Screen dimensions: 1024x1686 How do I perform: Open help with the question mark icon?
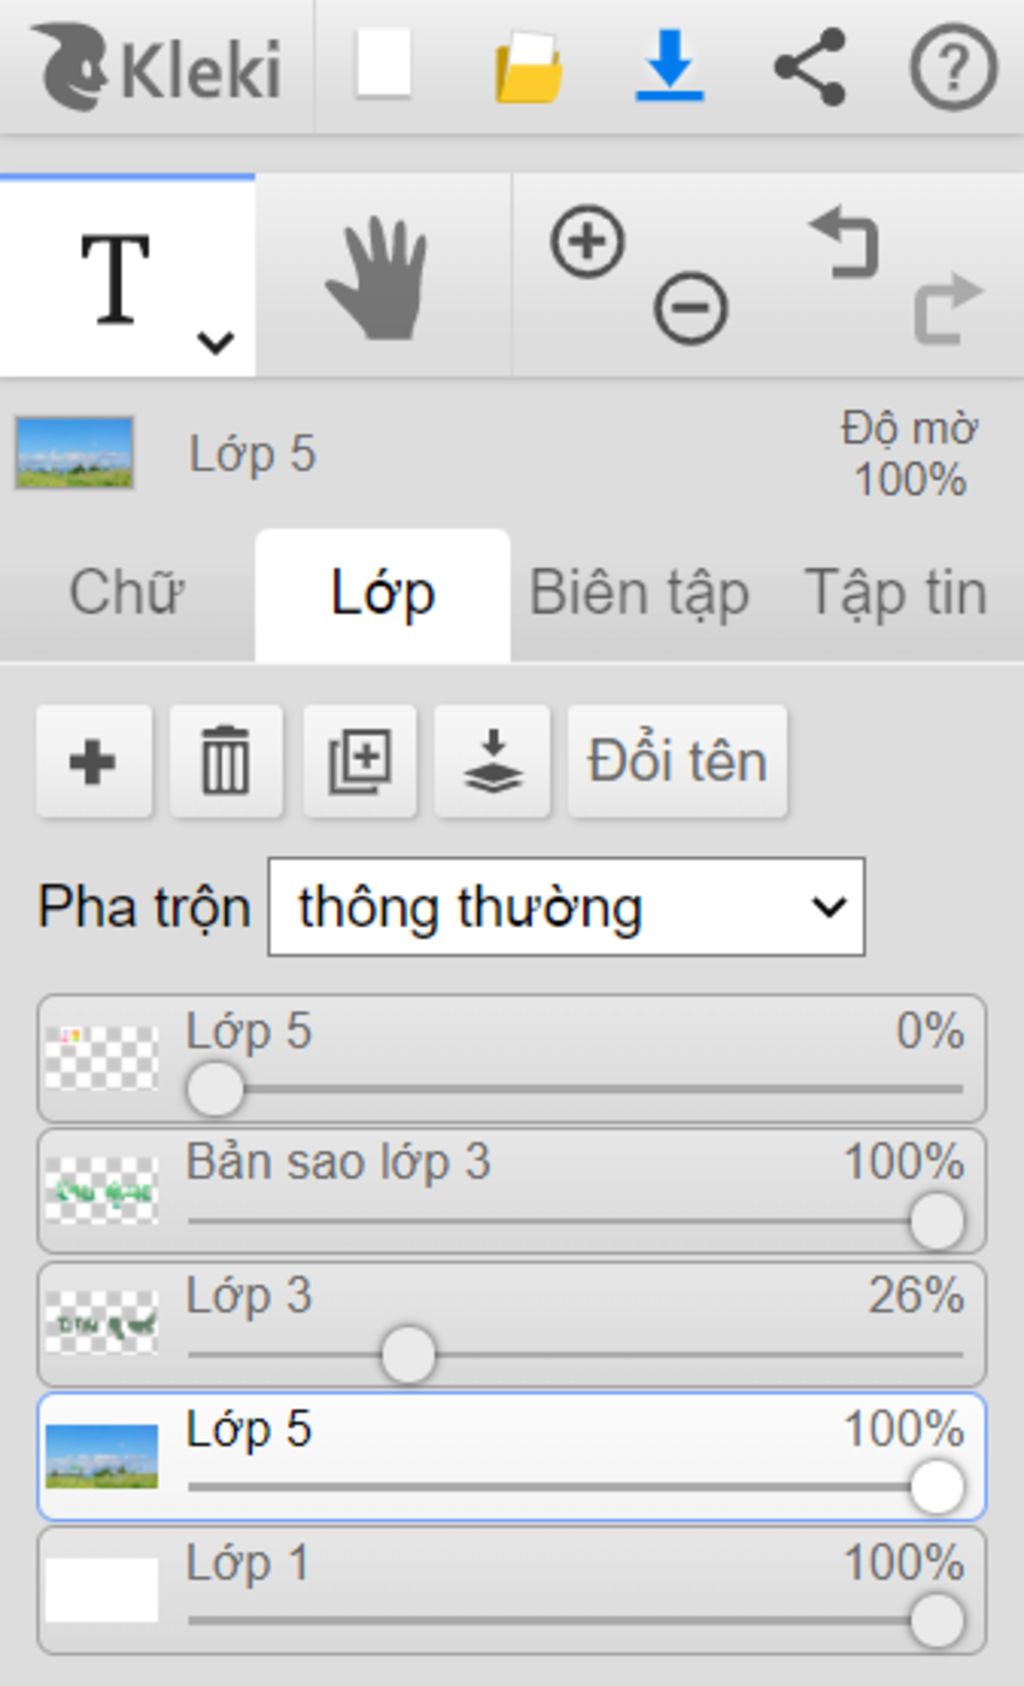click(953, 67)
